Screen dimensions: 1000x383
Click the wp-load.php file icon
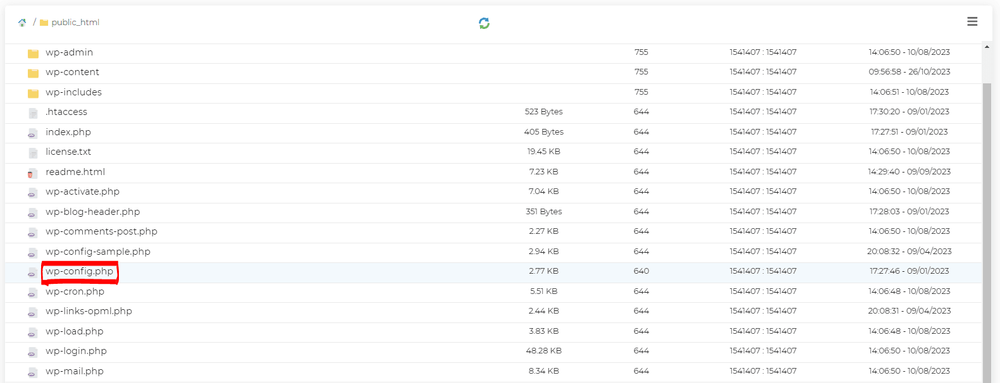point(33,332)
